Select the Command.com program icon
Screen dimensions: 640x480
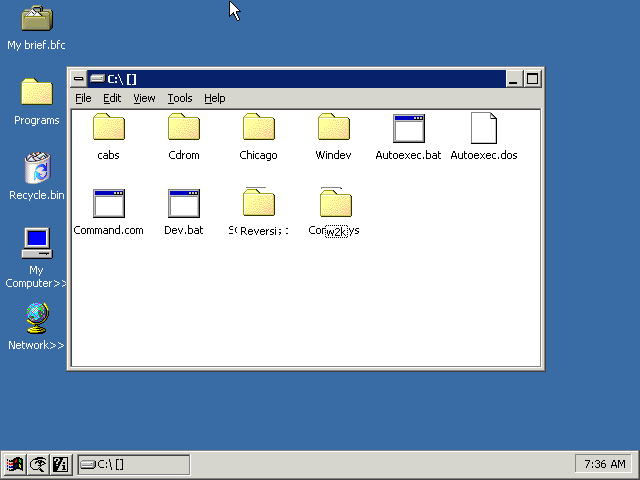(x=109, y=203)
